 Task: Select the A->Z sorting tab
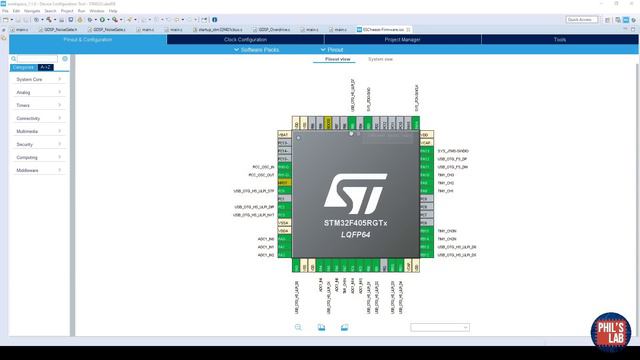pyautogui.click(x=46, y=67)
